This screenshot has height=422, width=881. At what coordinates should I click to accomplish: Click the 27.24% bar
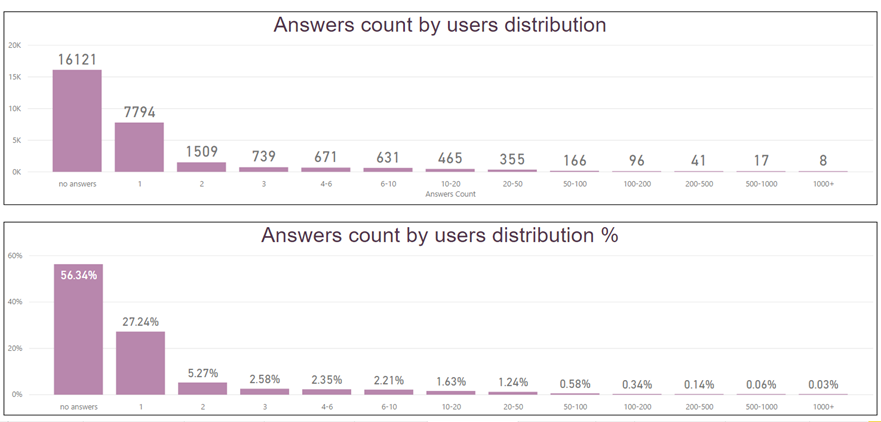139,362
